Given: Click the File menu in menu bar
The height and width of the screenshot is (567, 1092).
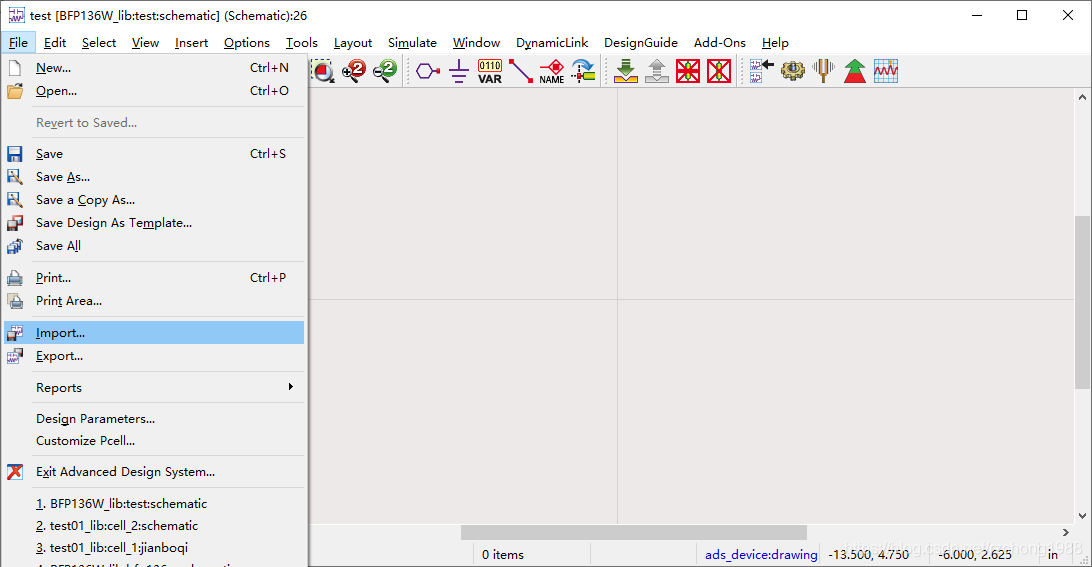Looking at the screenshot, I should pyautogui.click(x=18, y=43).
